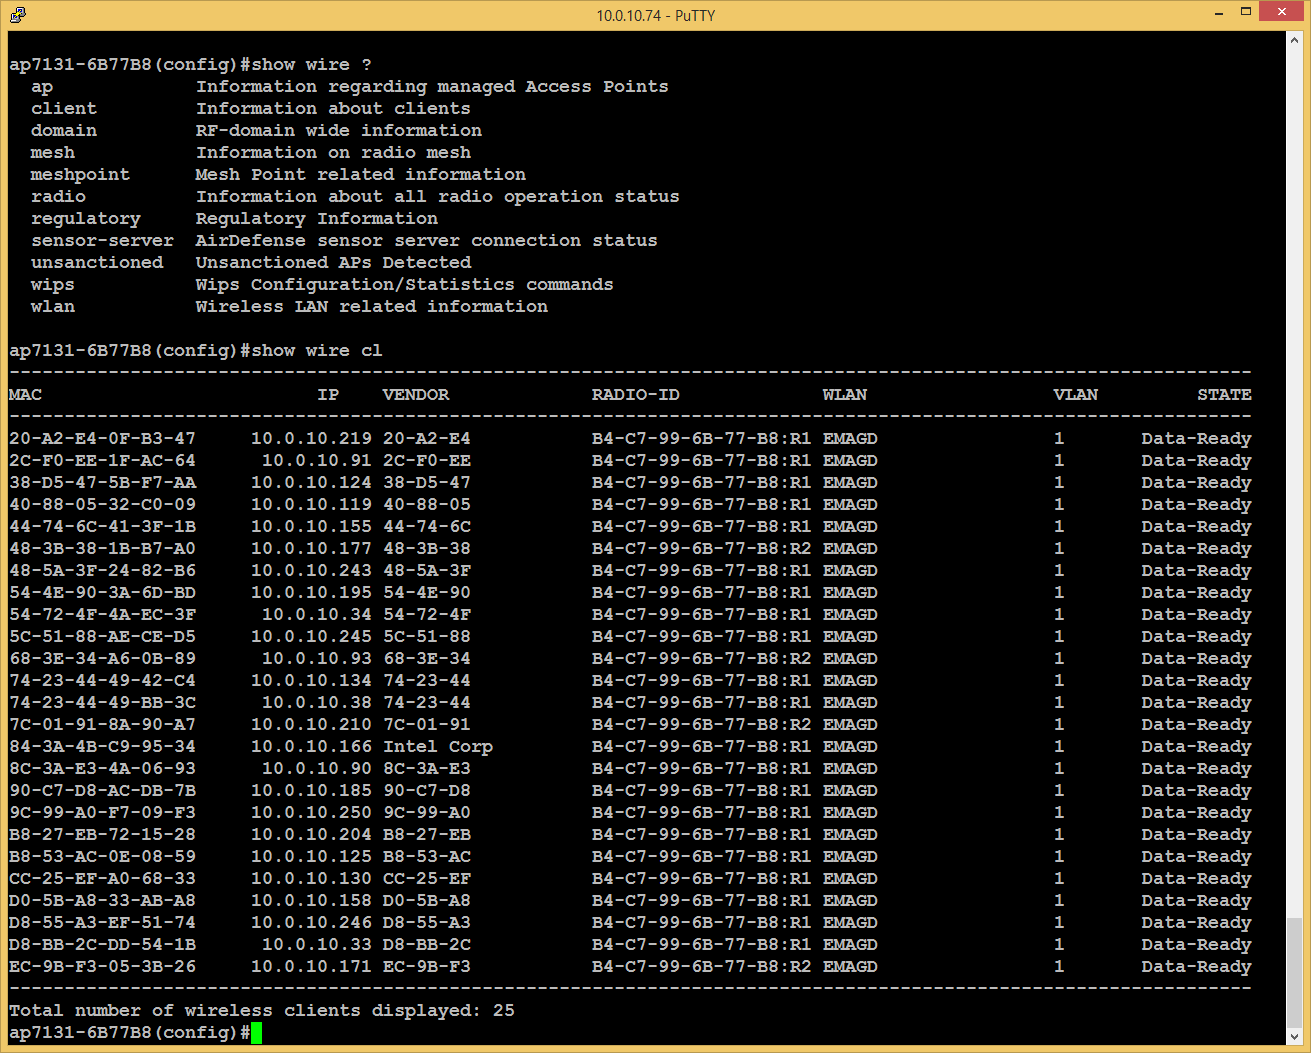
Task: Click IP address 10.0.10.250
Action: click(311, 813)
